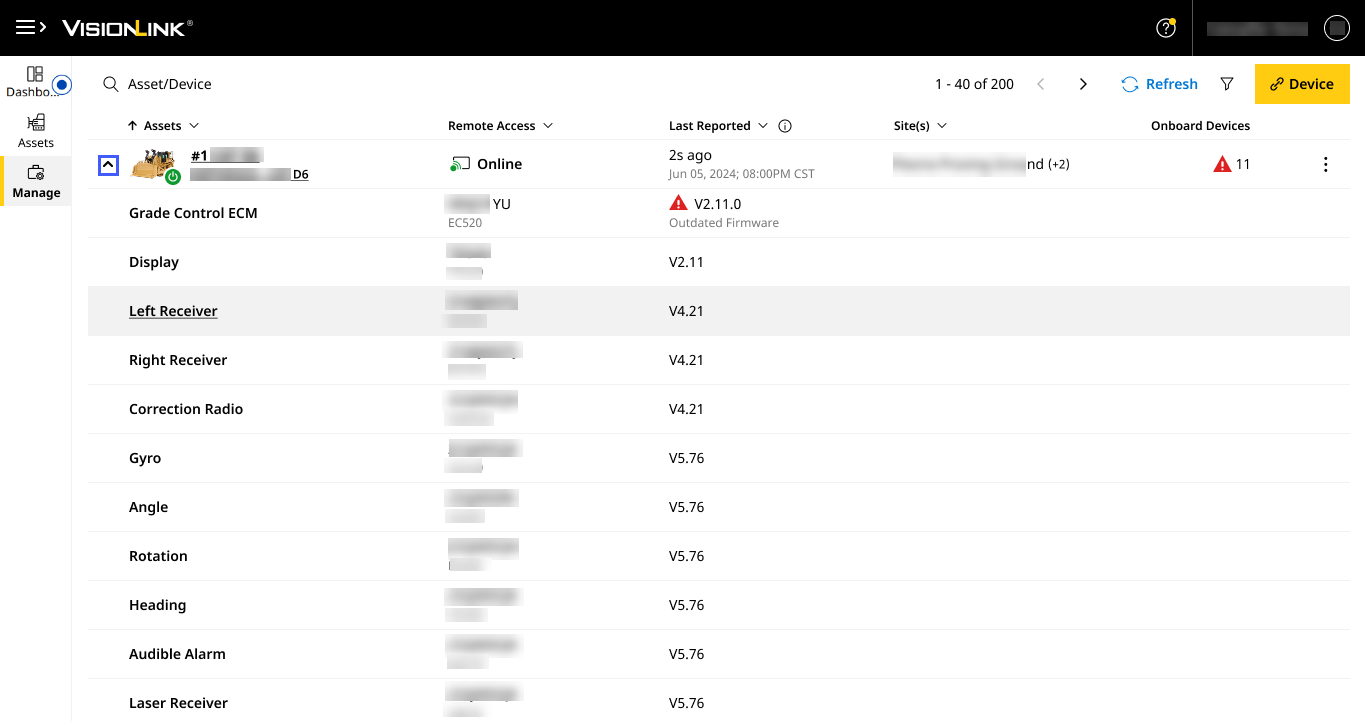Collapse the expanded asset row
This screenshot has width=1365, height=721.
pos(108,165)
